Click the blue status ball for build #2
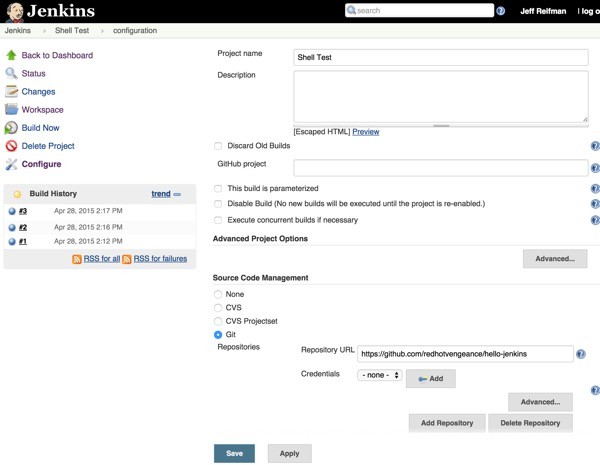Viewport: 600px width, 465px height. 12,227
